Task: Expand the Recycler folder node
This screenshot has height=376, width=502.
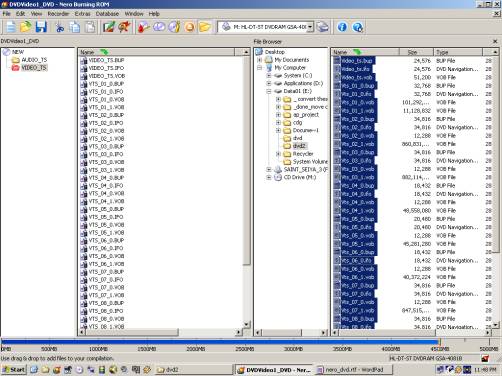Action: (278, 154)
